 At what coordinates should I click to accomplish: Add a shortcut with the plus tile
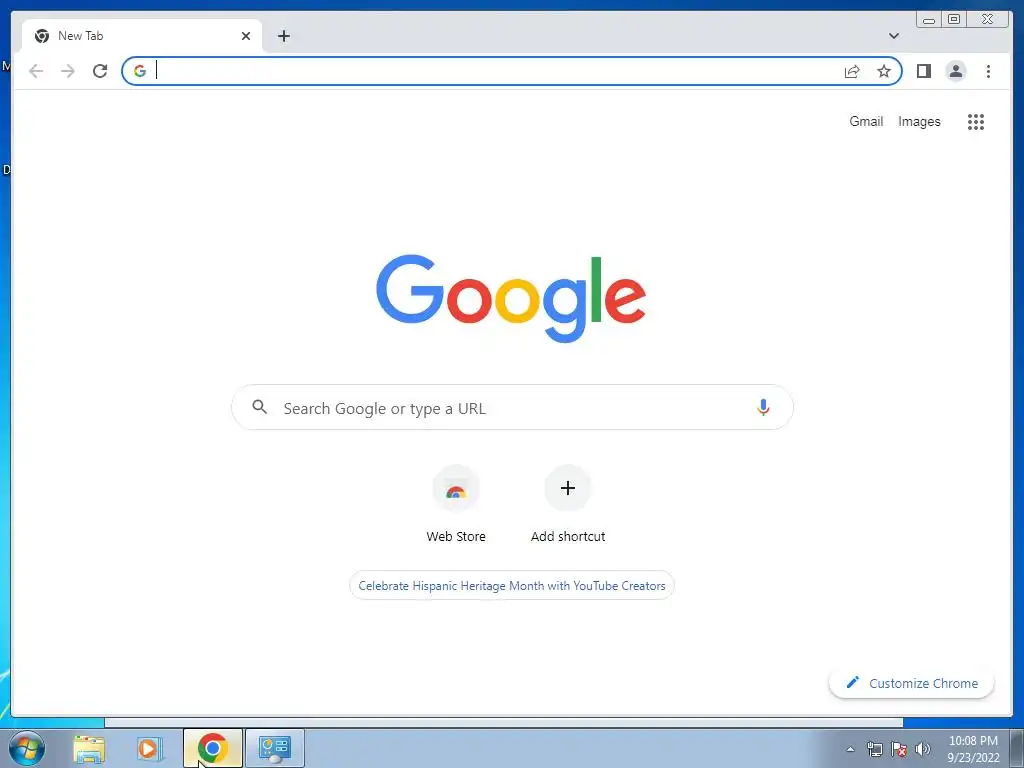568,504
